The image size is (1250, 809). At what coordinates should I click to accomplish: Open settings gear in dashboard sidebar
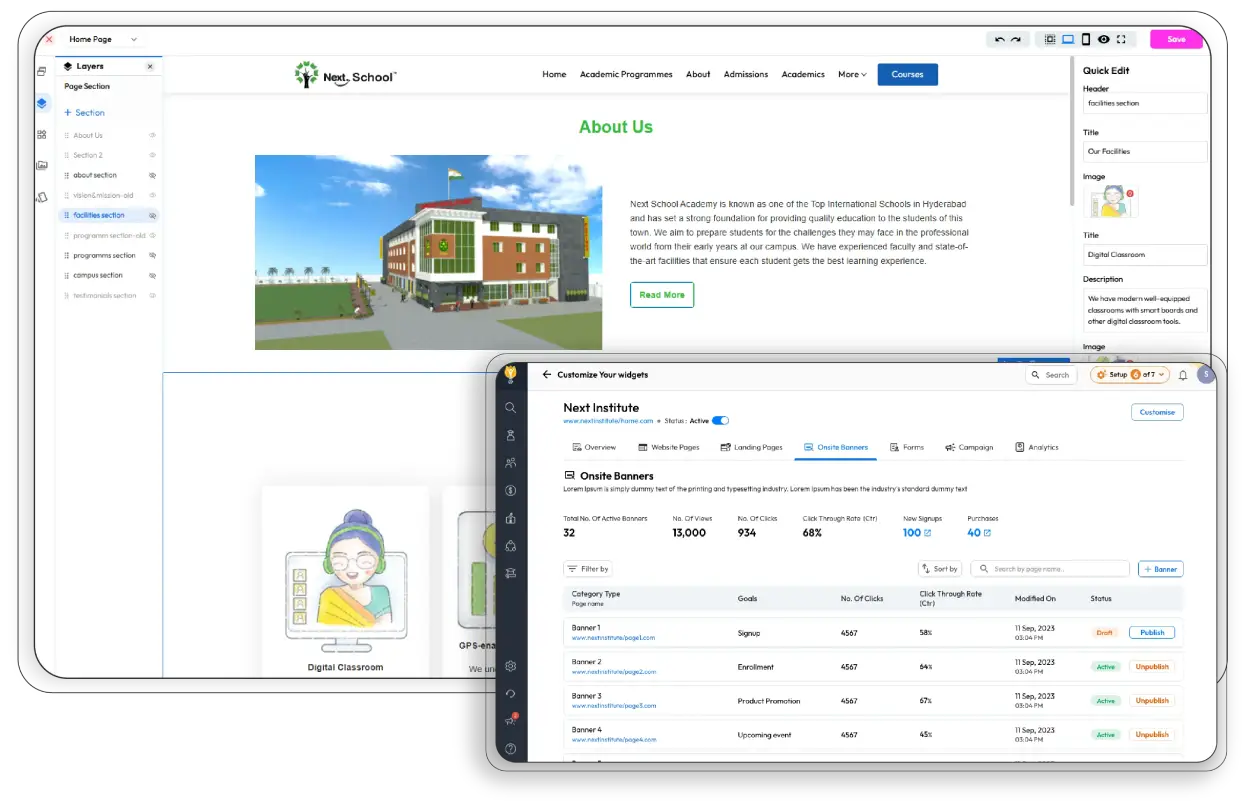coord(511,666)
